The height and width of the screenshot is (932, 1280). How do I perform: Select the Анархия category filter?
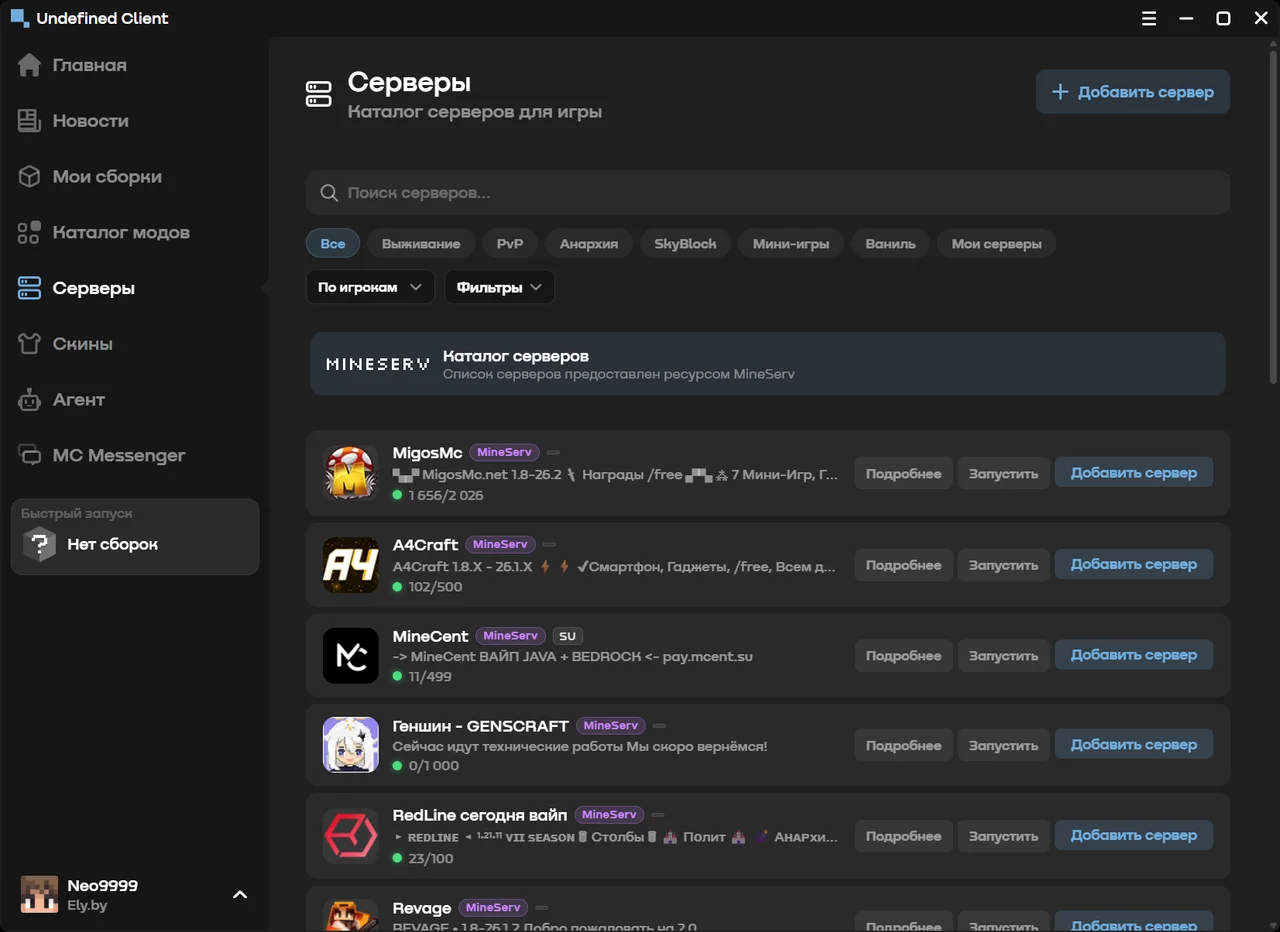589,244
